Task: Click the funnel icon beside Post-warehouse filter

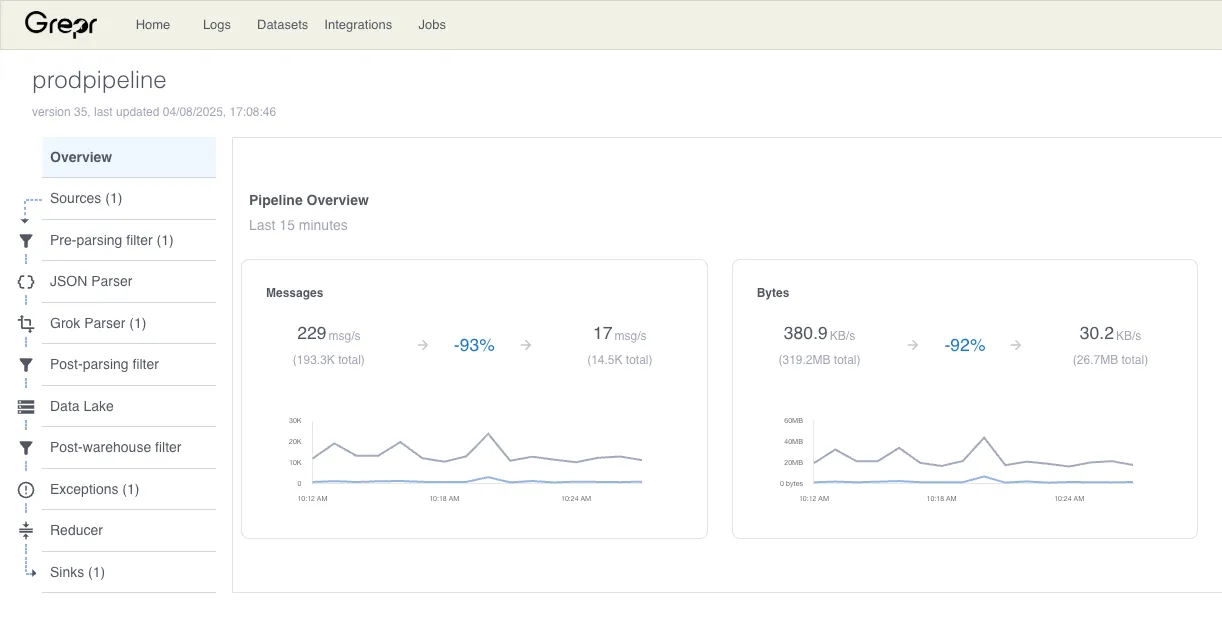Action: [26, 448]
